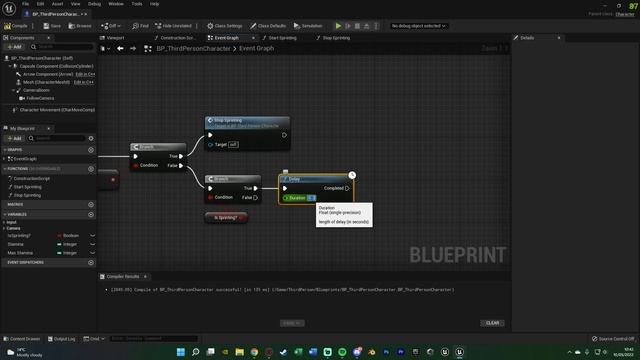Click the eject control in toolbar

(367, 26)
